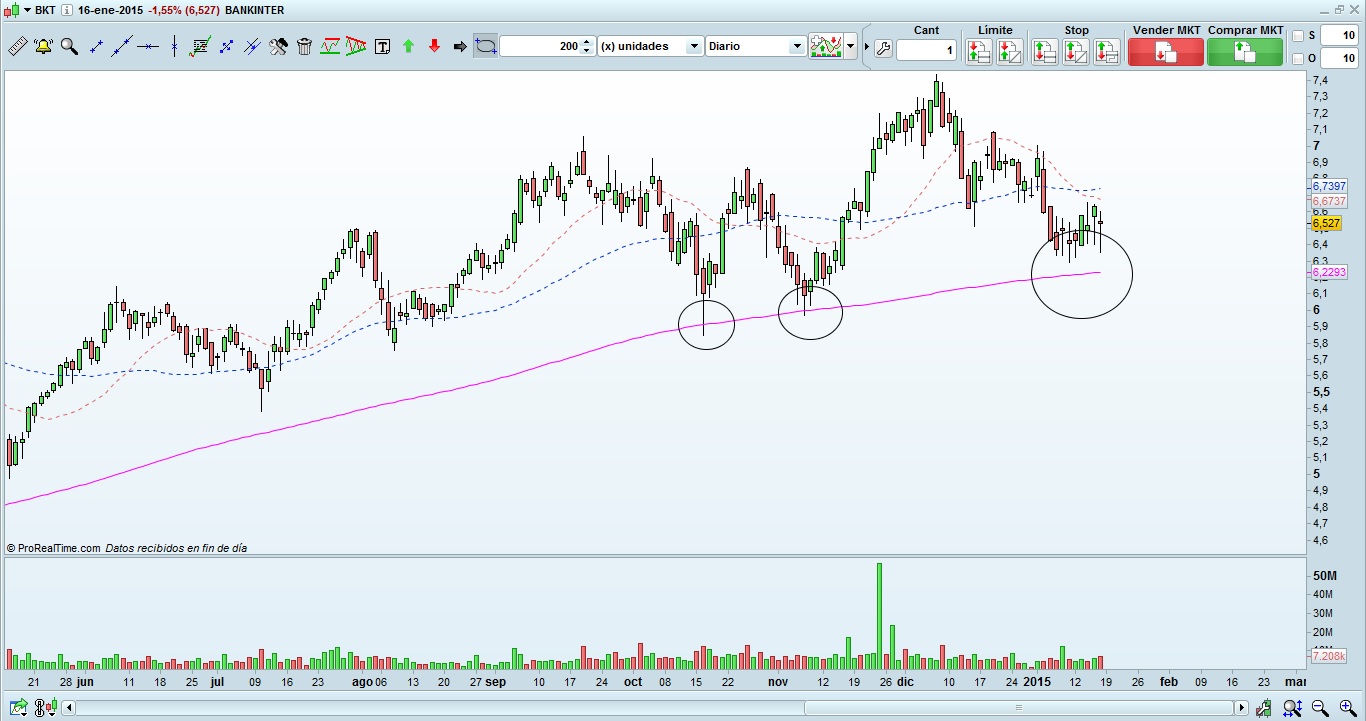The width and height of the screenshot is (1366, 721).
Task: Select the vertical line tool
Action: click(x=175, y=46)
